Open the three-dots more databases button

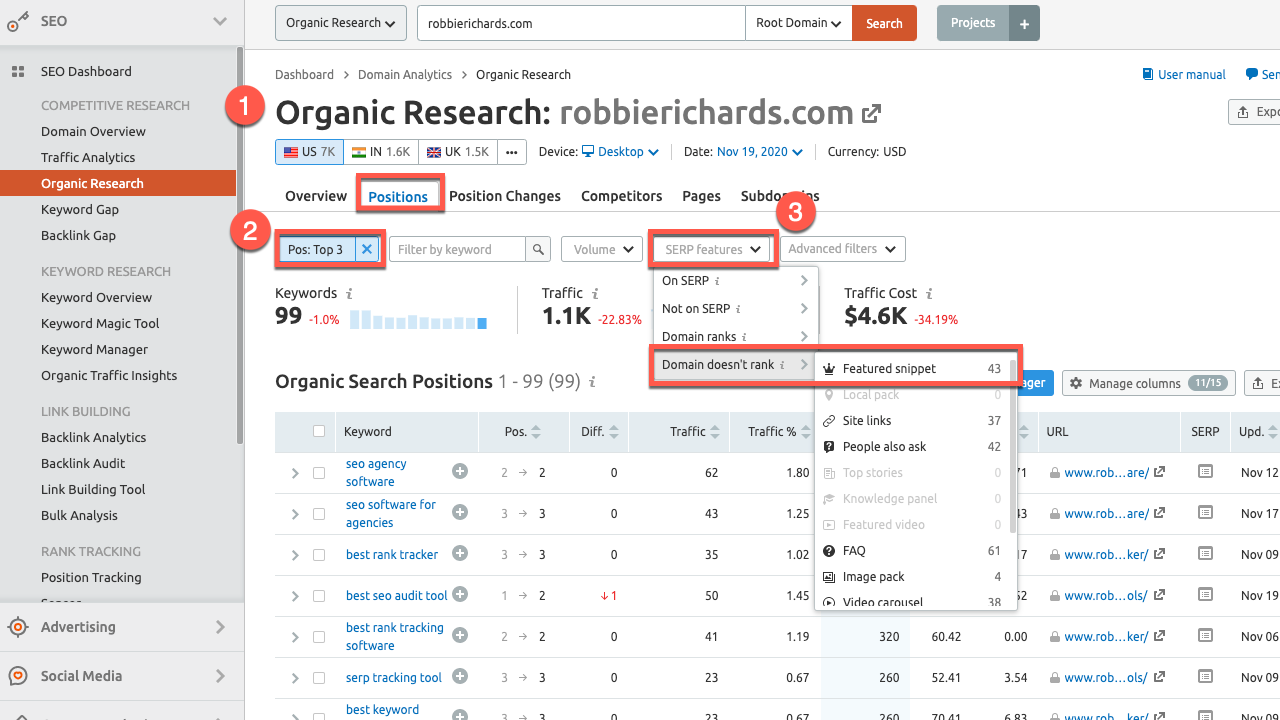click(x=512, y=152)
